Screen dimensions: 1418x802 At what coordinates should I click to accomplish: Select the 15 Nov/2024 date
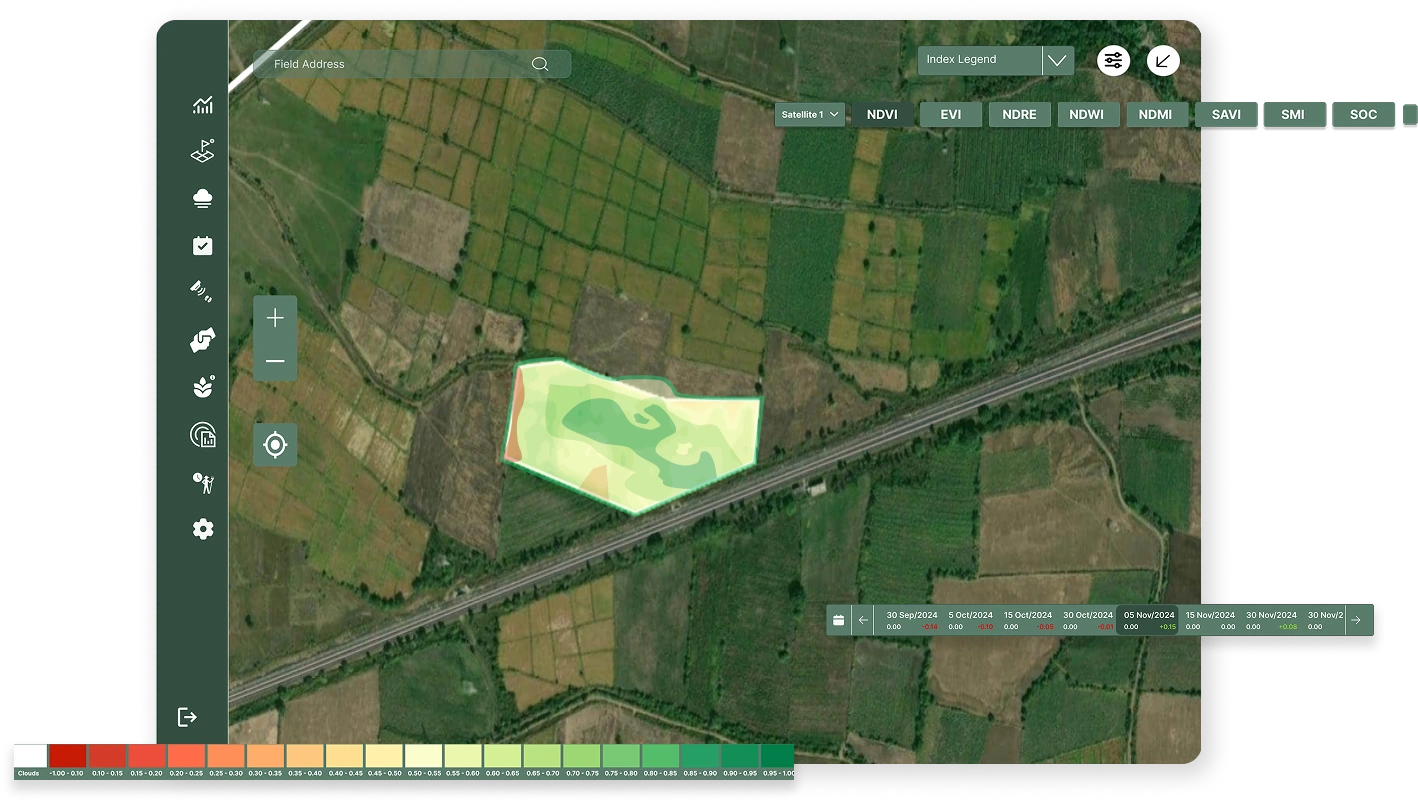coord(1210,620)
